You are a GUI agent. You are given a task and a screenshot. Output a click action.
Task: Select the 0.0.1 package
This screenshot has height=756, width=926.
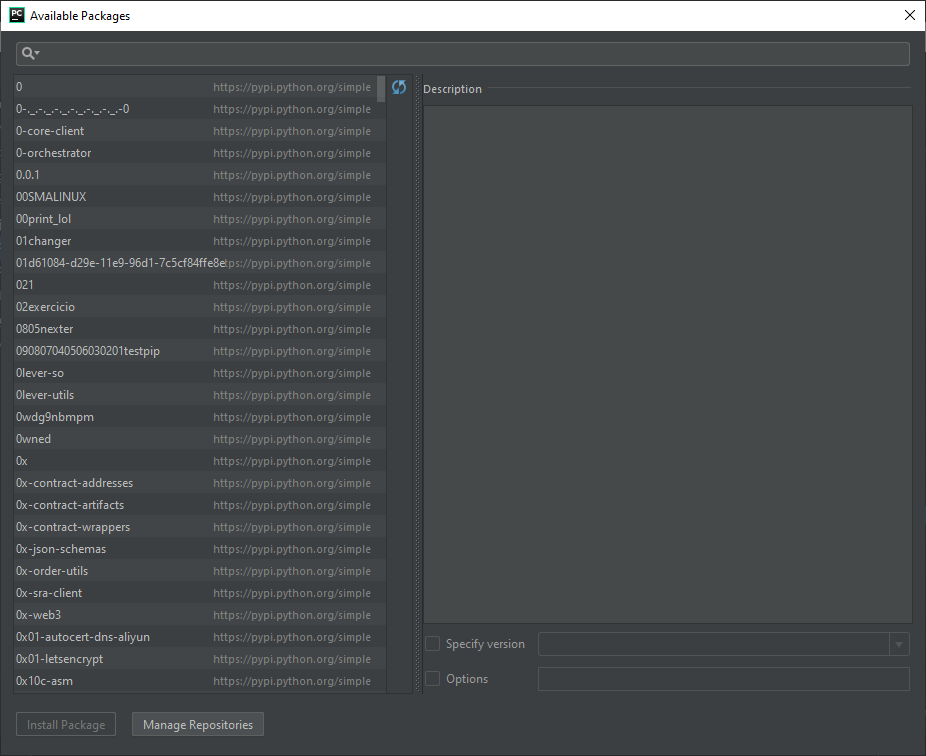(200, 175)
